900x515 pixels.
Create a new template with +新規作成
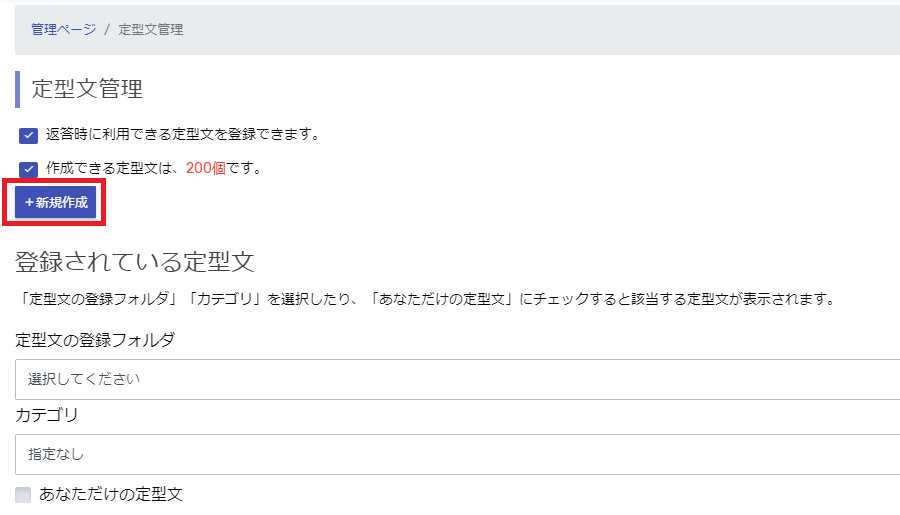click(56, 202)
